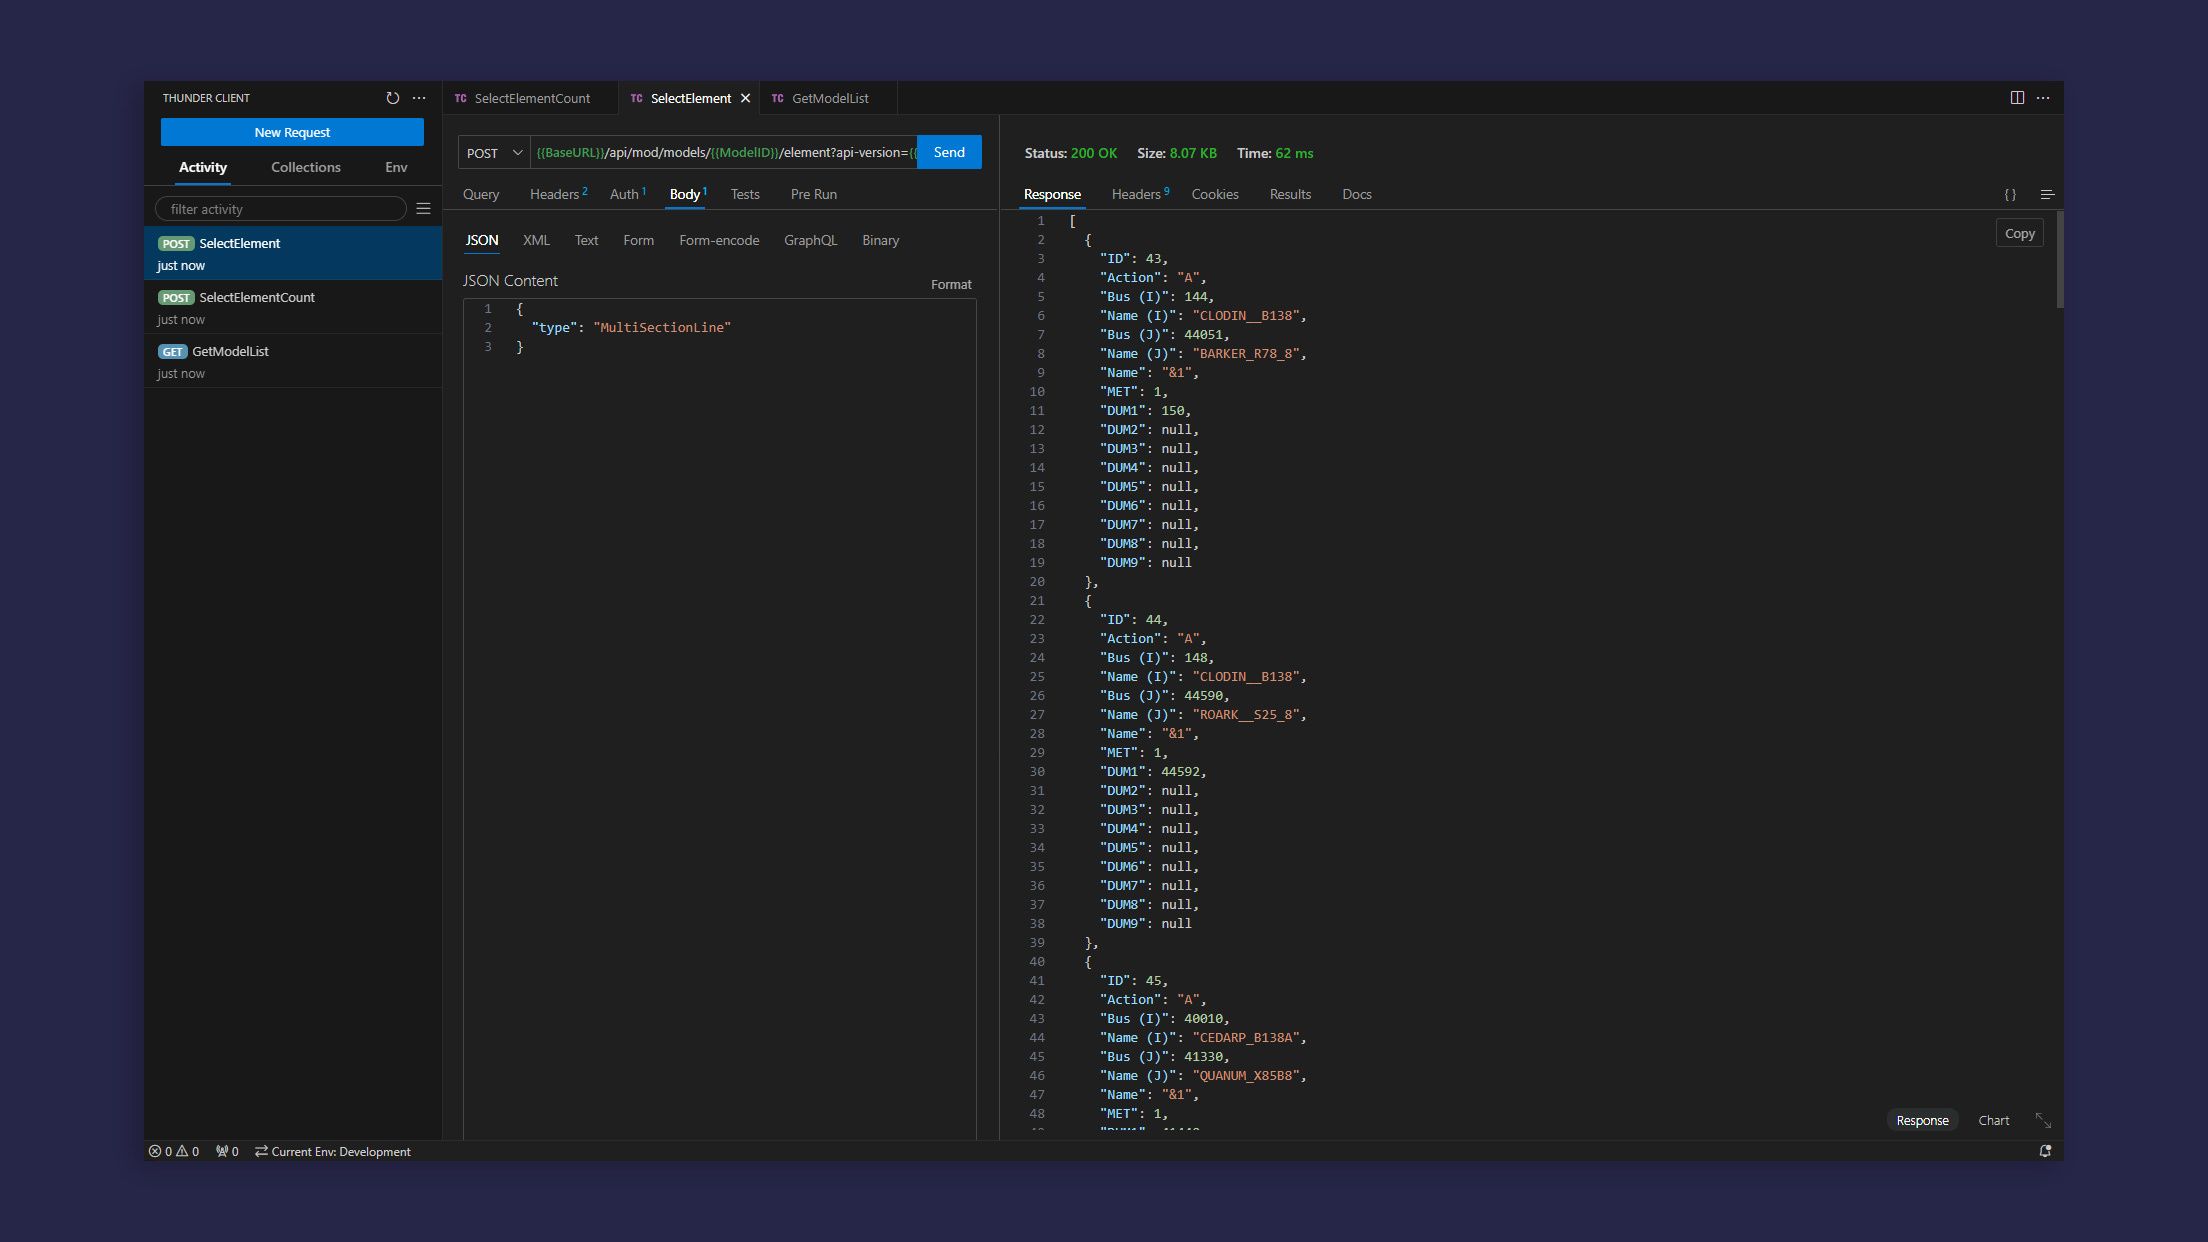Click Time: 62 ms text
Viewport: 2208px width, 1242px height.
(x=1275, y=153)
